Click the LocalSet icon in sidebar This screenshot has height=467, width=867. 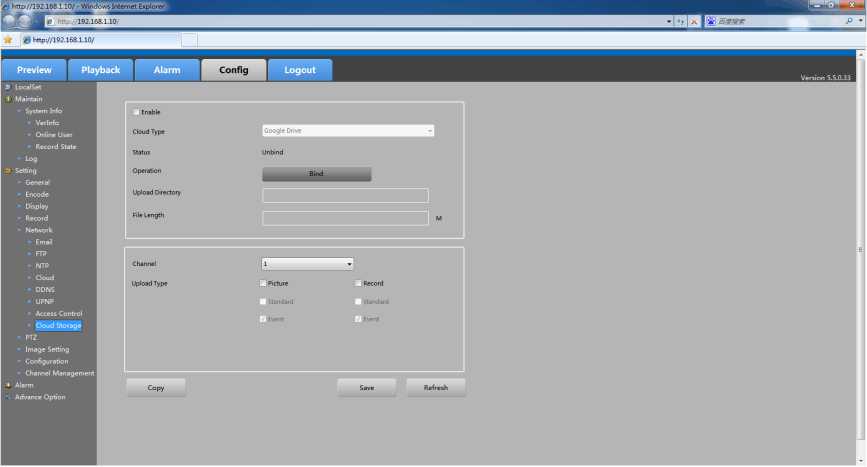8,87
